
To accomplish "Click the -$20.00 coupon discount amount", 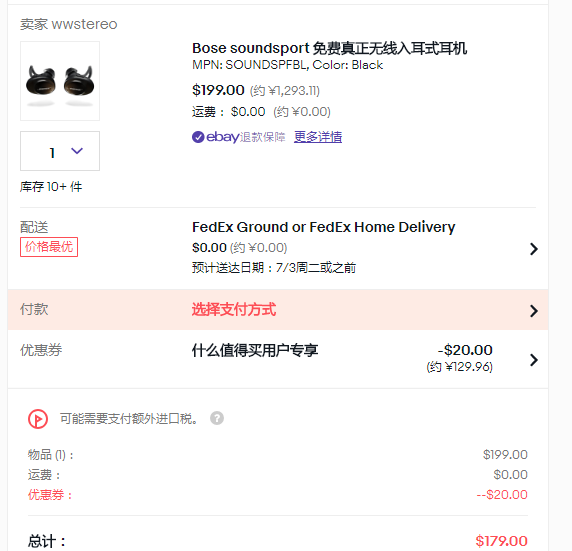I will point(465,350).
